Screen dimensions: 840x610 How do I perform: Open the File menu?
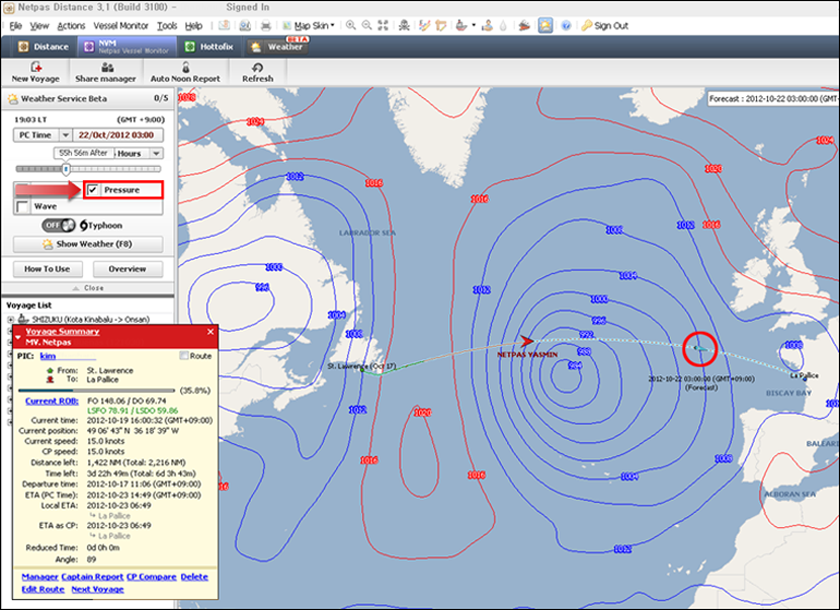[x=16, y=26]
